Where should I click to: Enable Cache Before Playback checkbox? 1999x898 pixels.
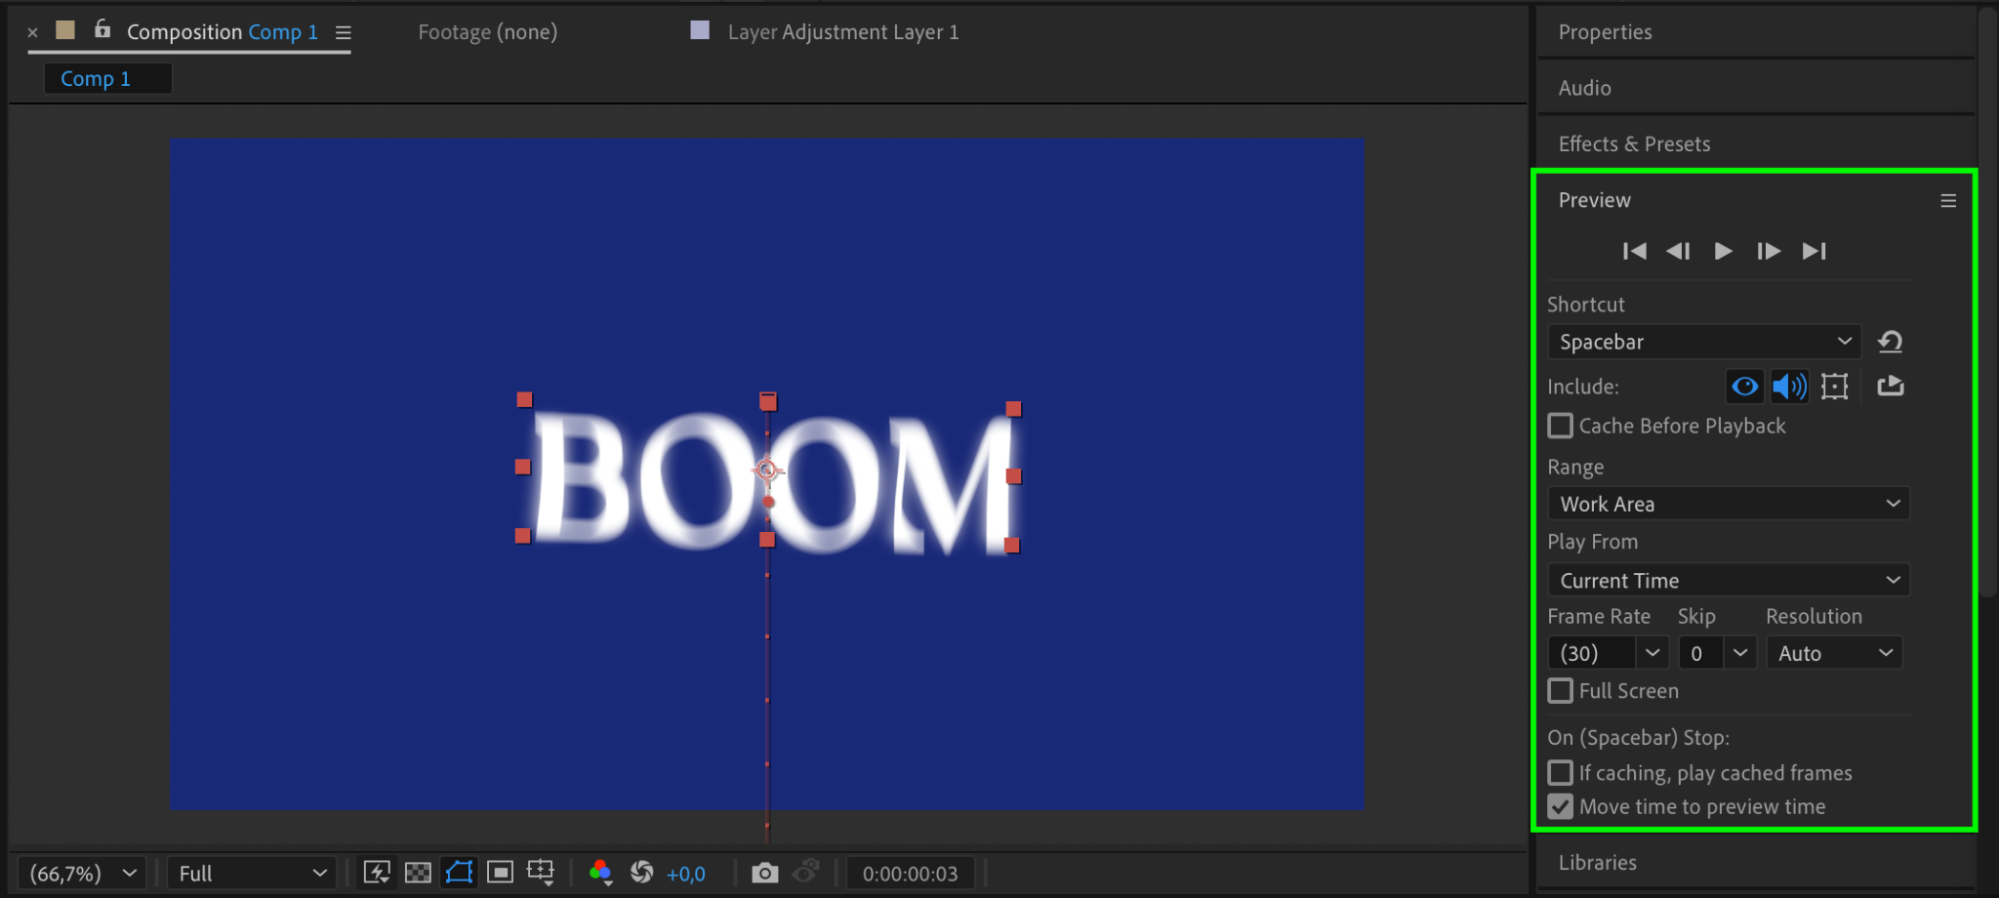(1560, 426)
